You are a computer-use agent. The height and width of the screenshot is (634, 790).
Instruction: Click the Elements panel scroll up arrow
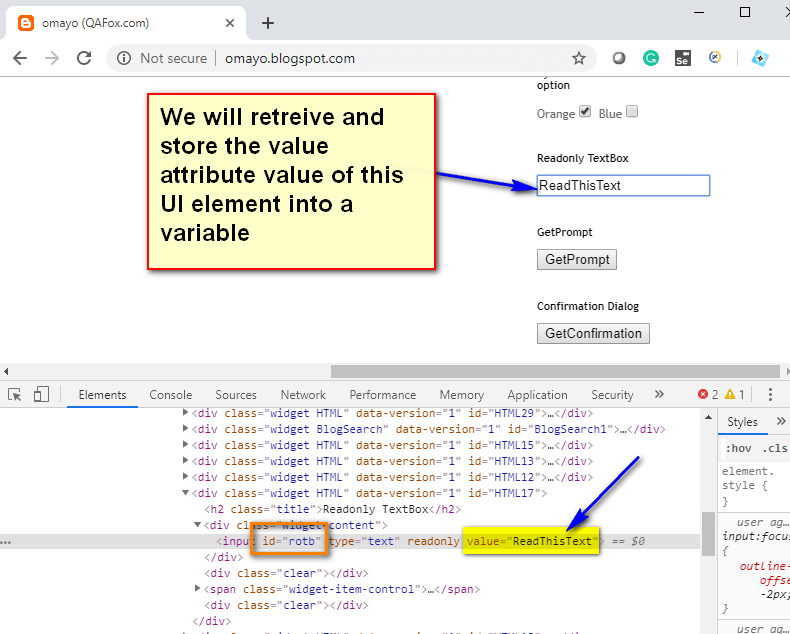(x=708, y=417)
